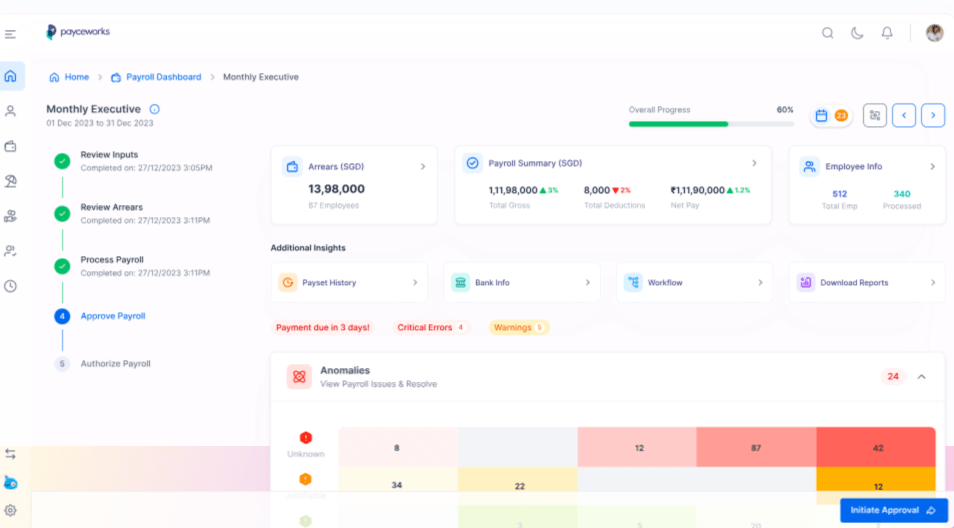This screenshot has height=528, width=954.
Task: Toggle dark mode moon icon
Action: [857, 33]
